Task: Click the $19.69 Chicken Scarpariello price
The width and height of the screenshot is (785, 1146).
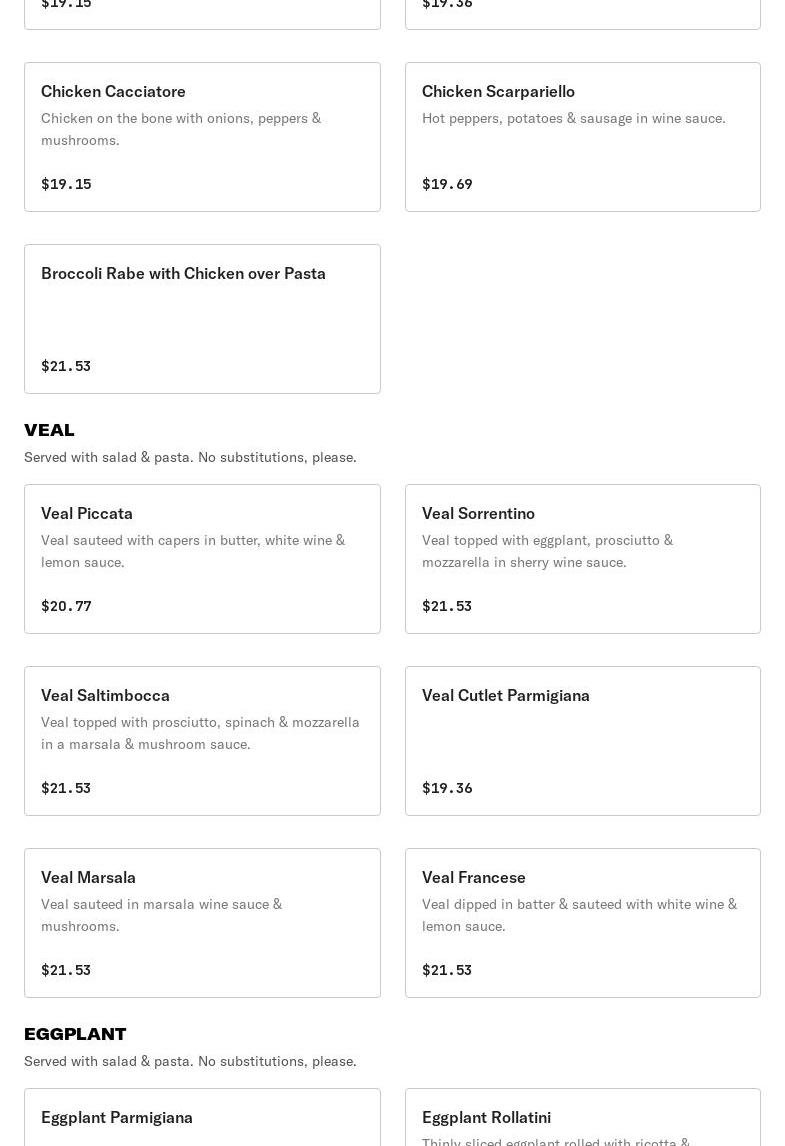Action: (447, 184)
